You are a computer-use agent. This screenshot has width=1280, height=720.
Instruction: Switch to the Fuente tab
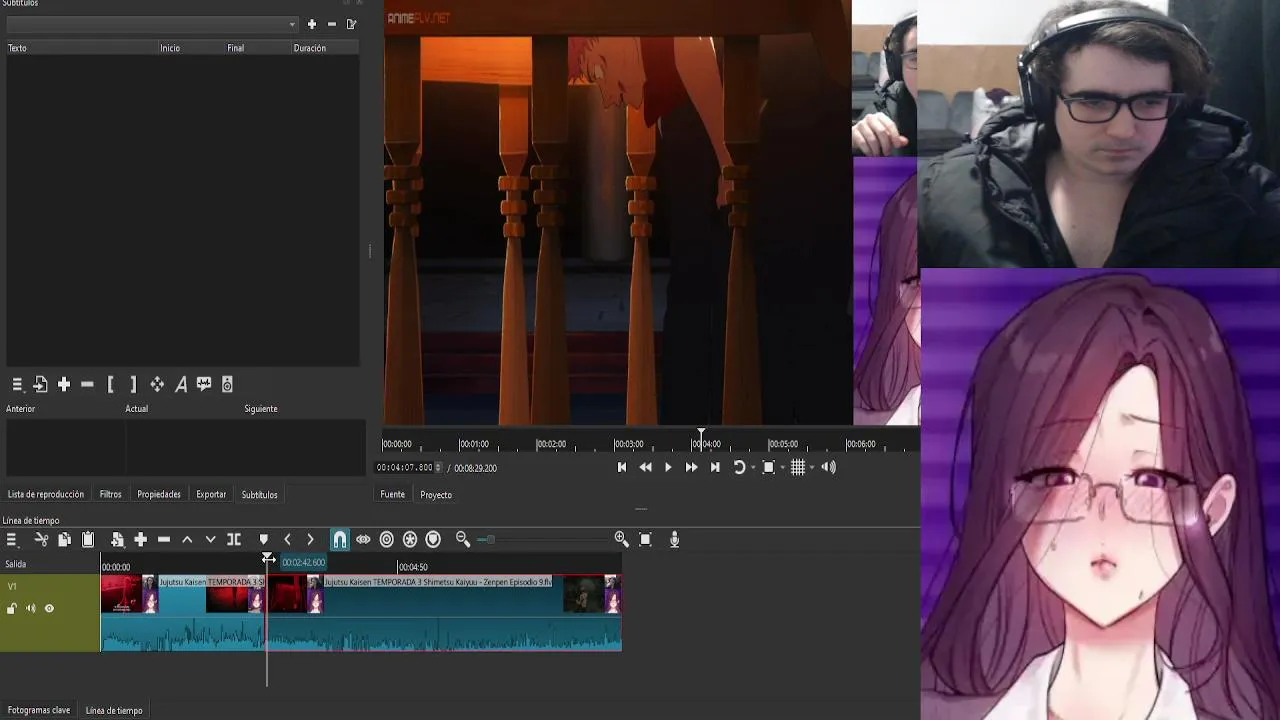392,494
